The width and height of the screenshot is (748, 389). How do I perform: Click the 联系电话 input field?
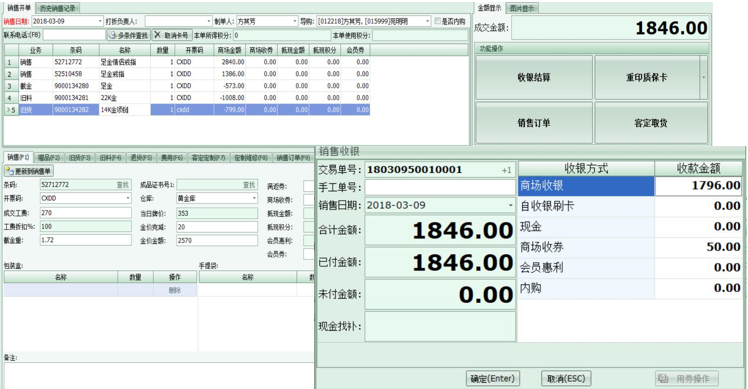pos(74,35)
